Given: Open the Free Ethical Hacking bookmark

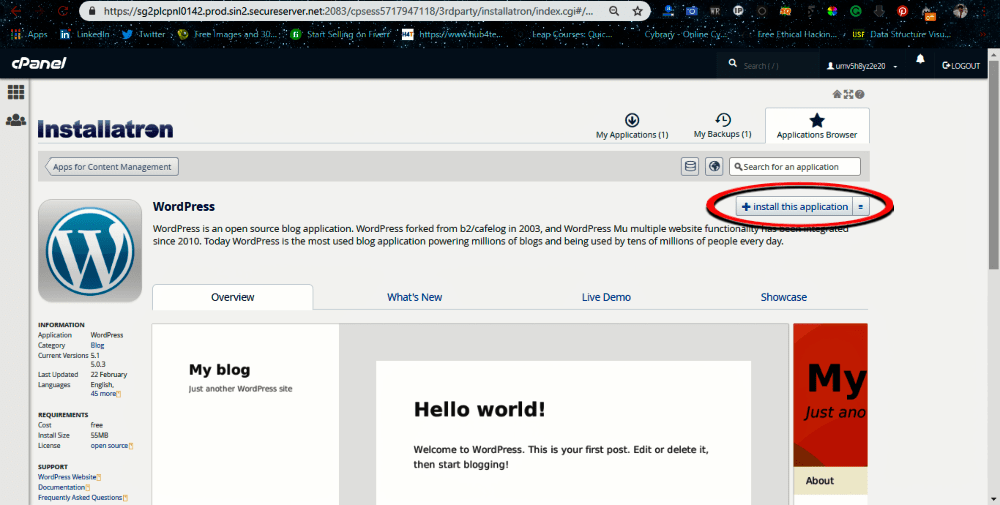Looking at the screenshot, I should click(x=797, y=34).
